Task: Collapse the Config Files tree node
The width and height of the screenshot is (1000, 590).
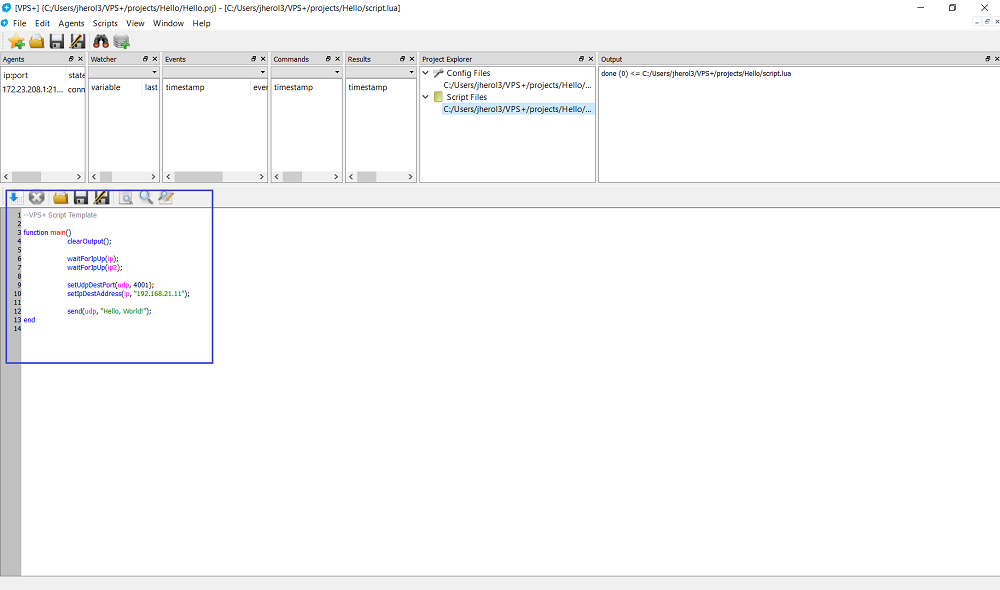Action: coord(426,73)
